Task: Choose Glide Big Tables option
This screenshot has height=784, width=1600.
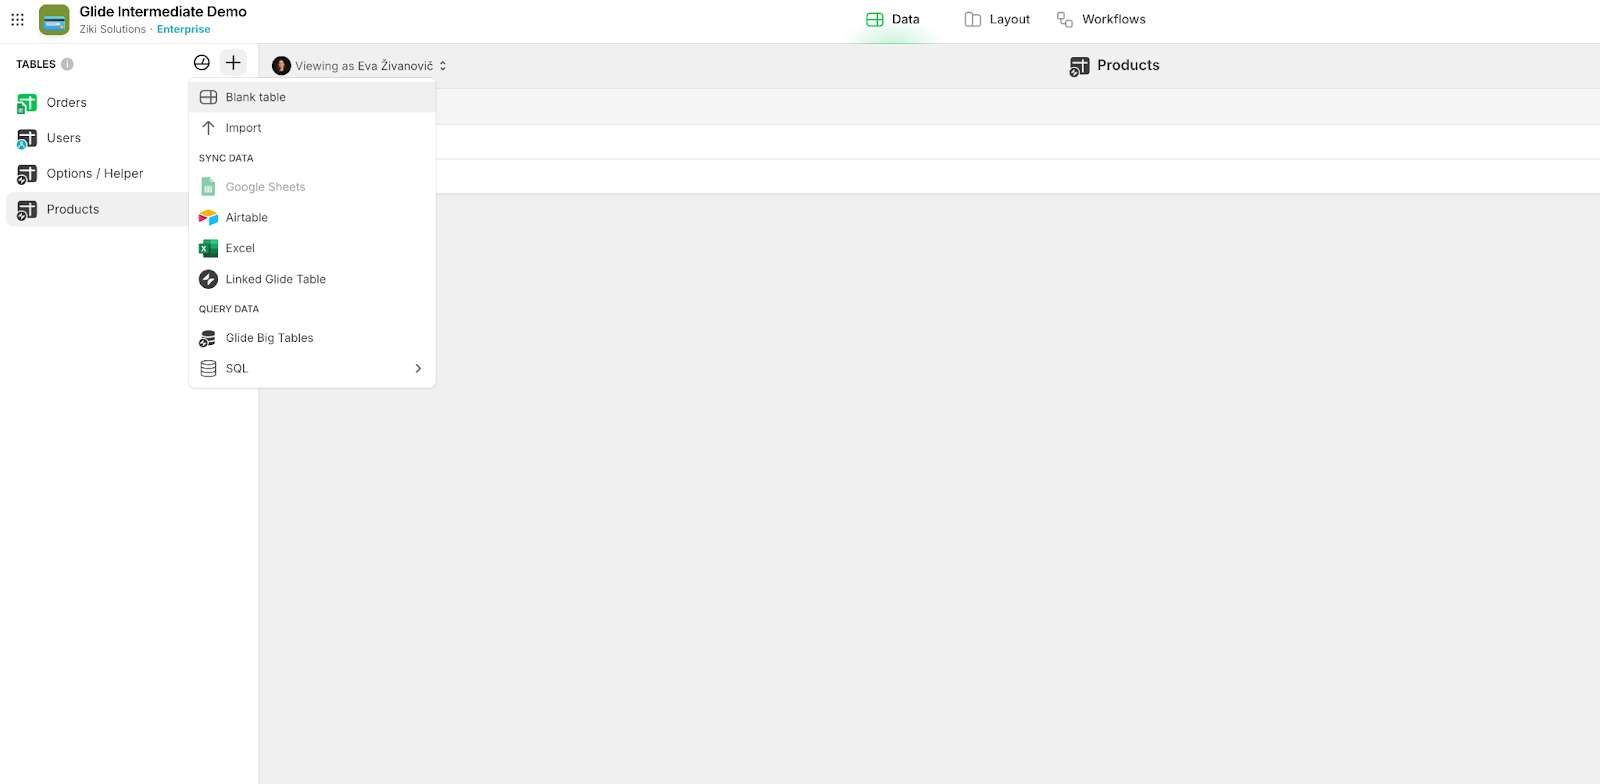Action: point(312,338)
